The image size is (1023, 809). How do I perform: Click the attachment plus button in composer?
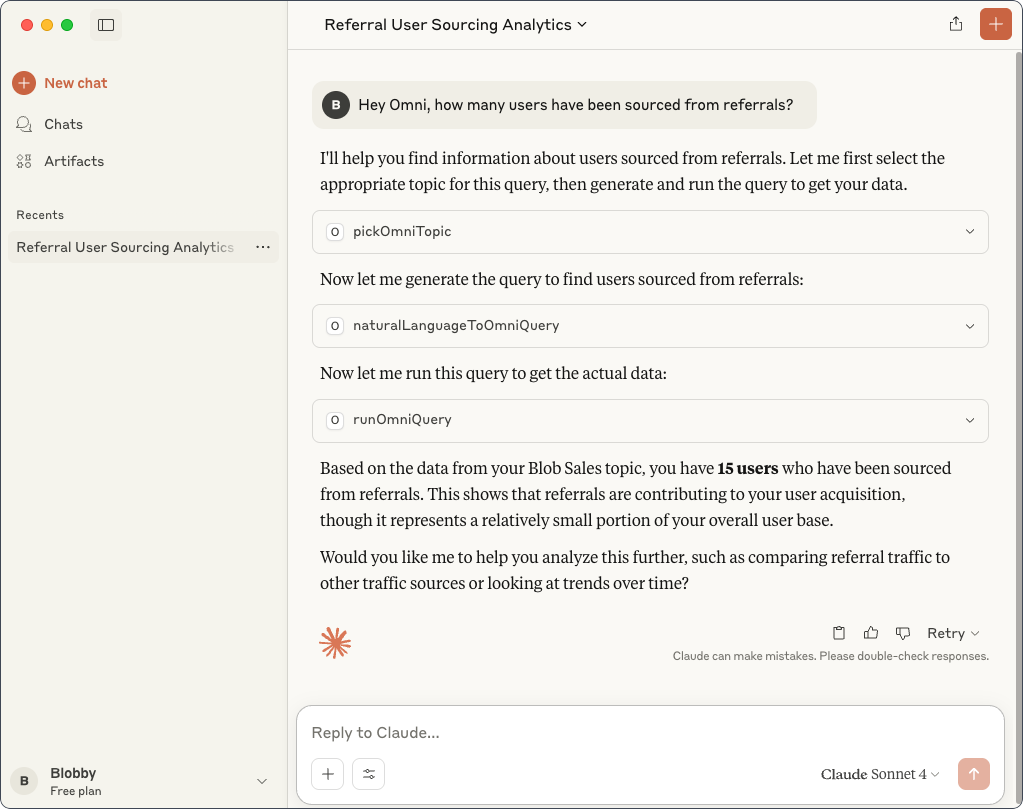point(328,774)
